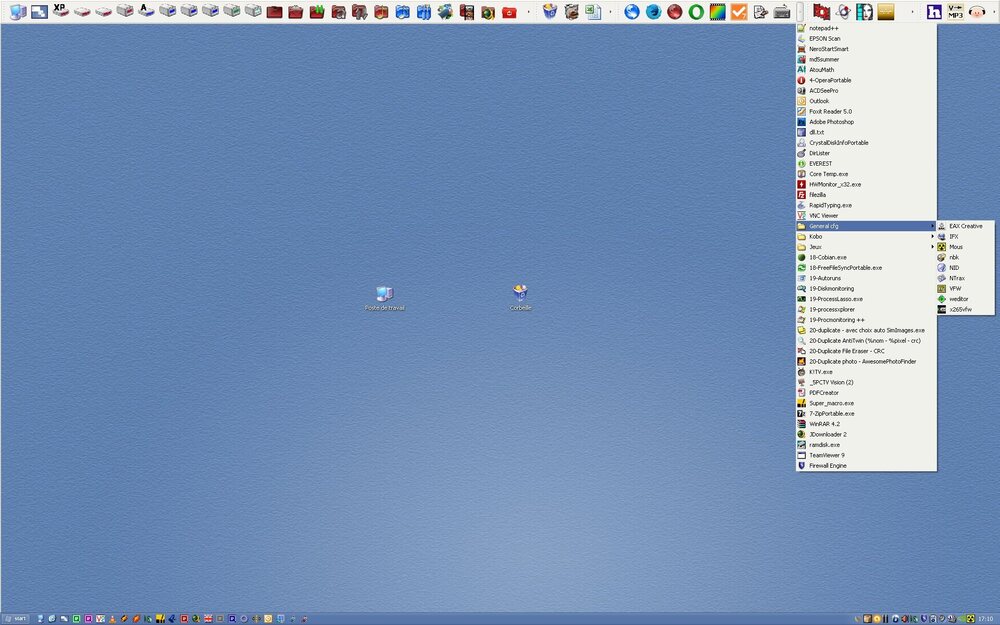1000x625 pixels.
Task: Start TeamViewer 9 from the menu
Action: click(x=827, y=455)
